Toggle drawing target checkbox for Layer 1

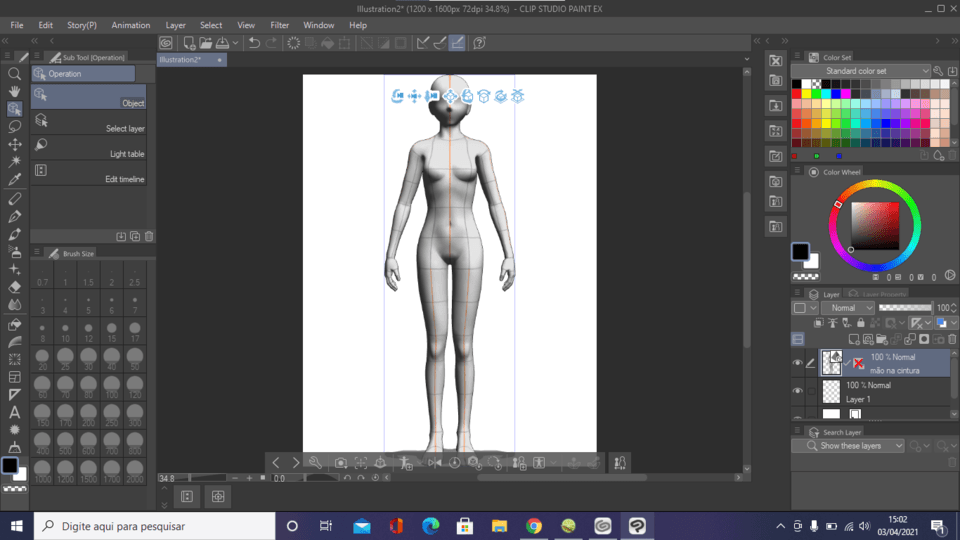pos(811,391)
